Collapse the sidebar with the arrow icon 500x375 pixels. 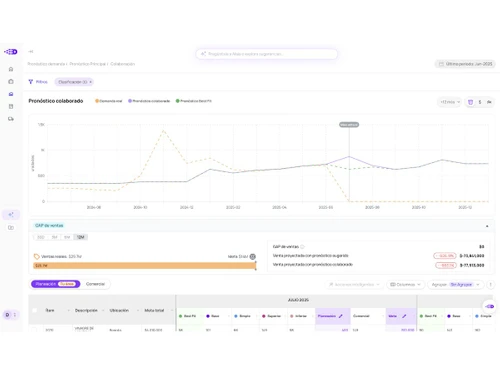(31, 51)
